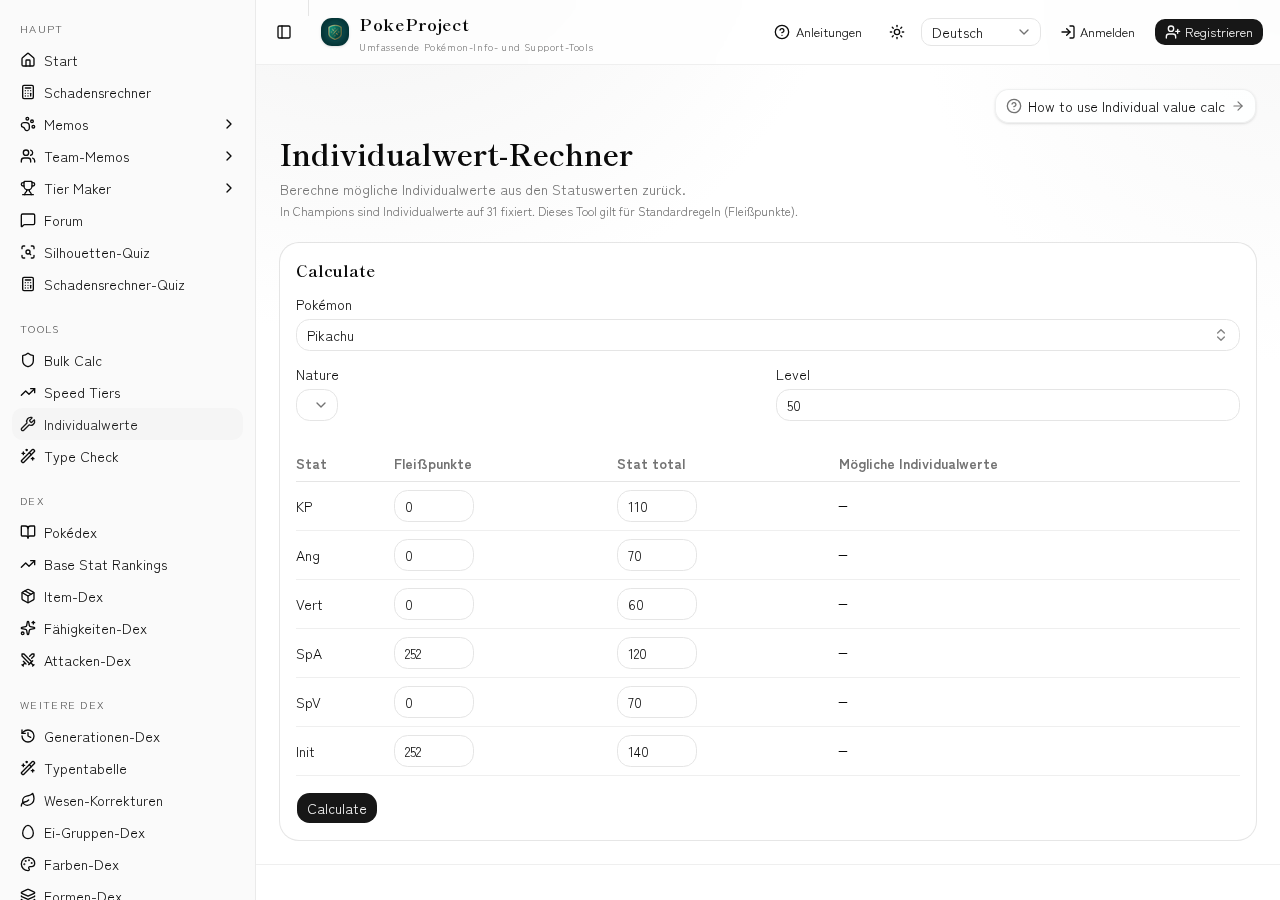
Task: Click the Individualwerte wrench icon
Action: tap(28, 425)
